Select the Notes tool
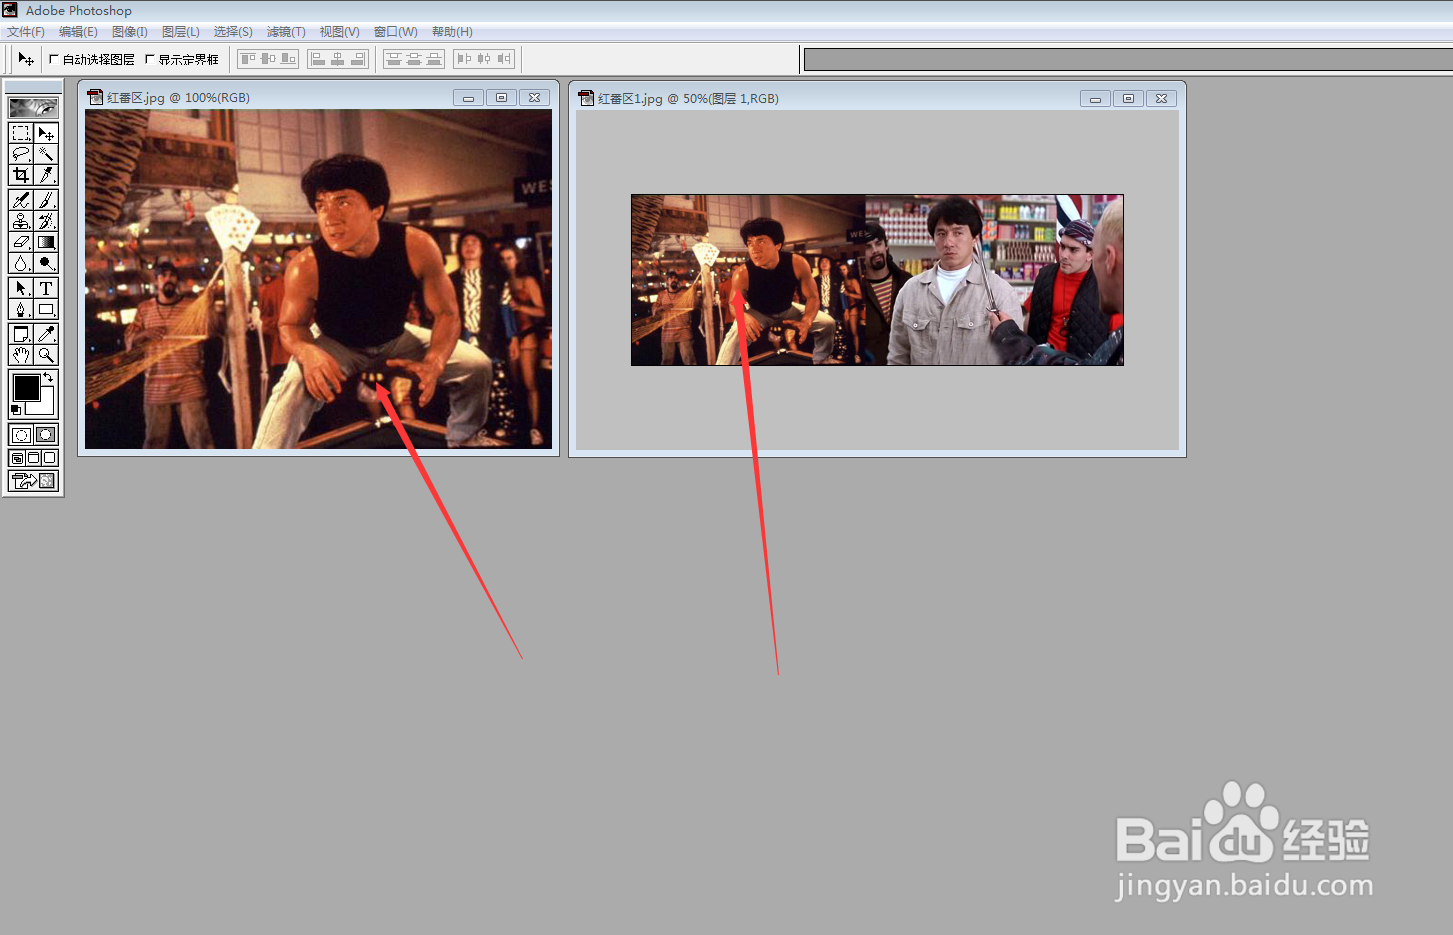Viewport: 1453px width, 935px height. click(x=21, y=334)
